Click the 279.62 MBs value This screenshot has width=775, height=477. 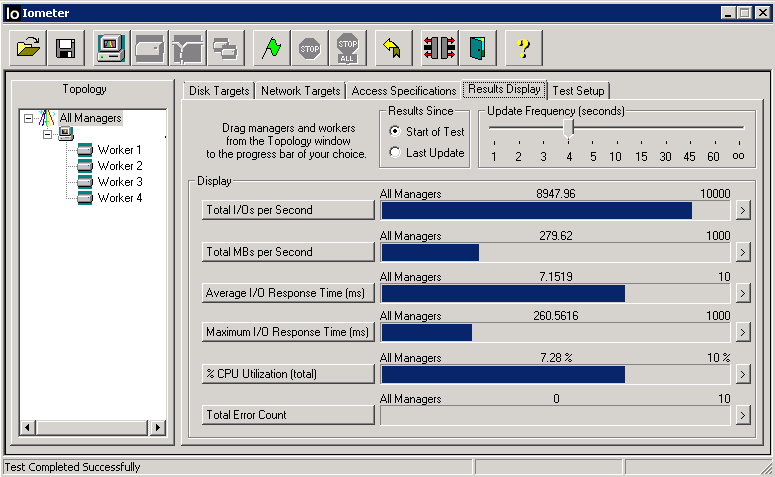point(556,236)
